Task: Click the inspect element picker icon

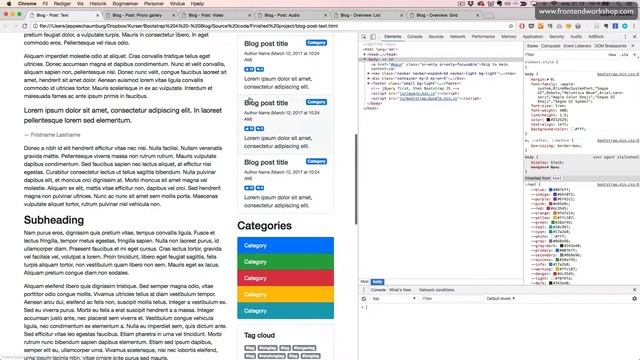Action: (x=364, y=37)
